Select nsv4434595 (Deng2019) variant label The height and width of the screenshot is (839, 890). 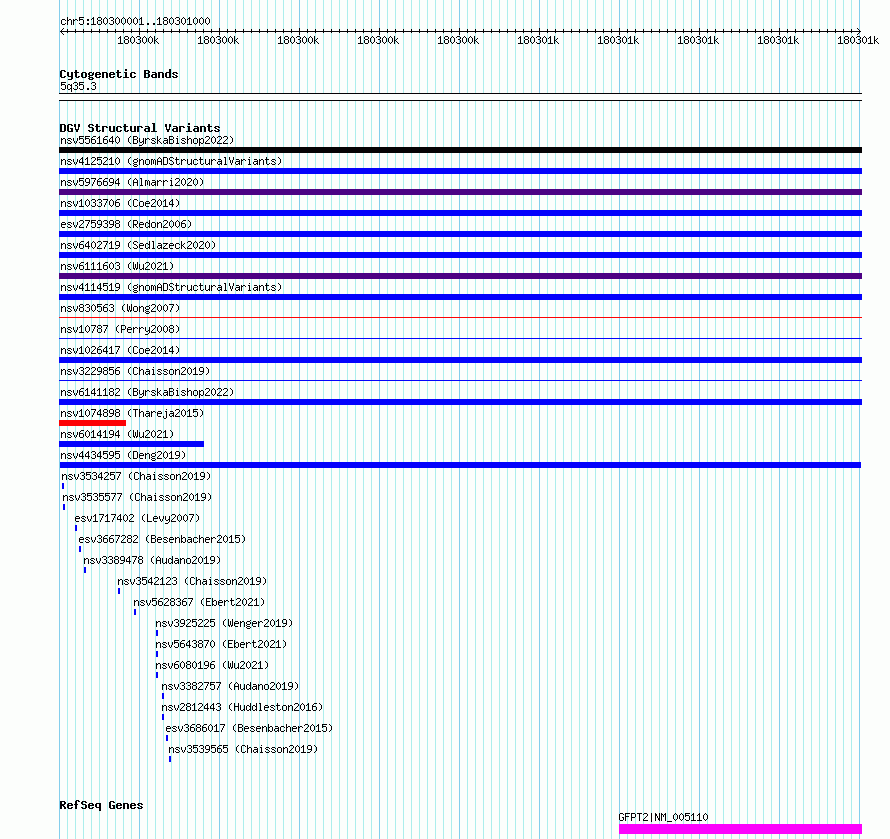tap(123, 455)
